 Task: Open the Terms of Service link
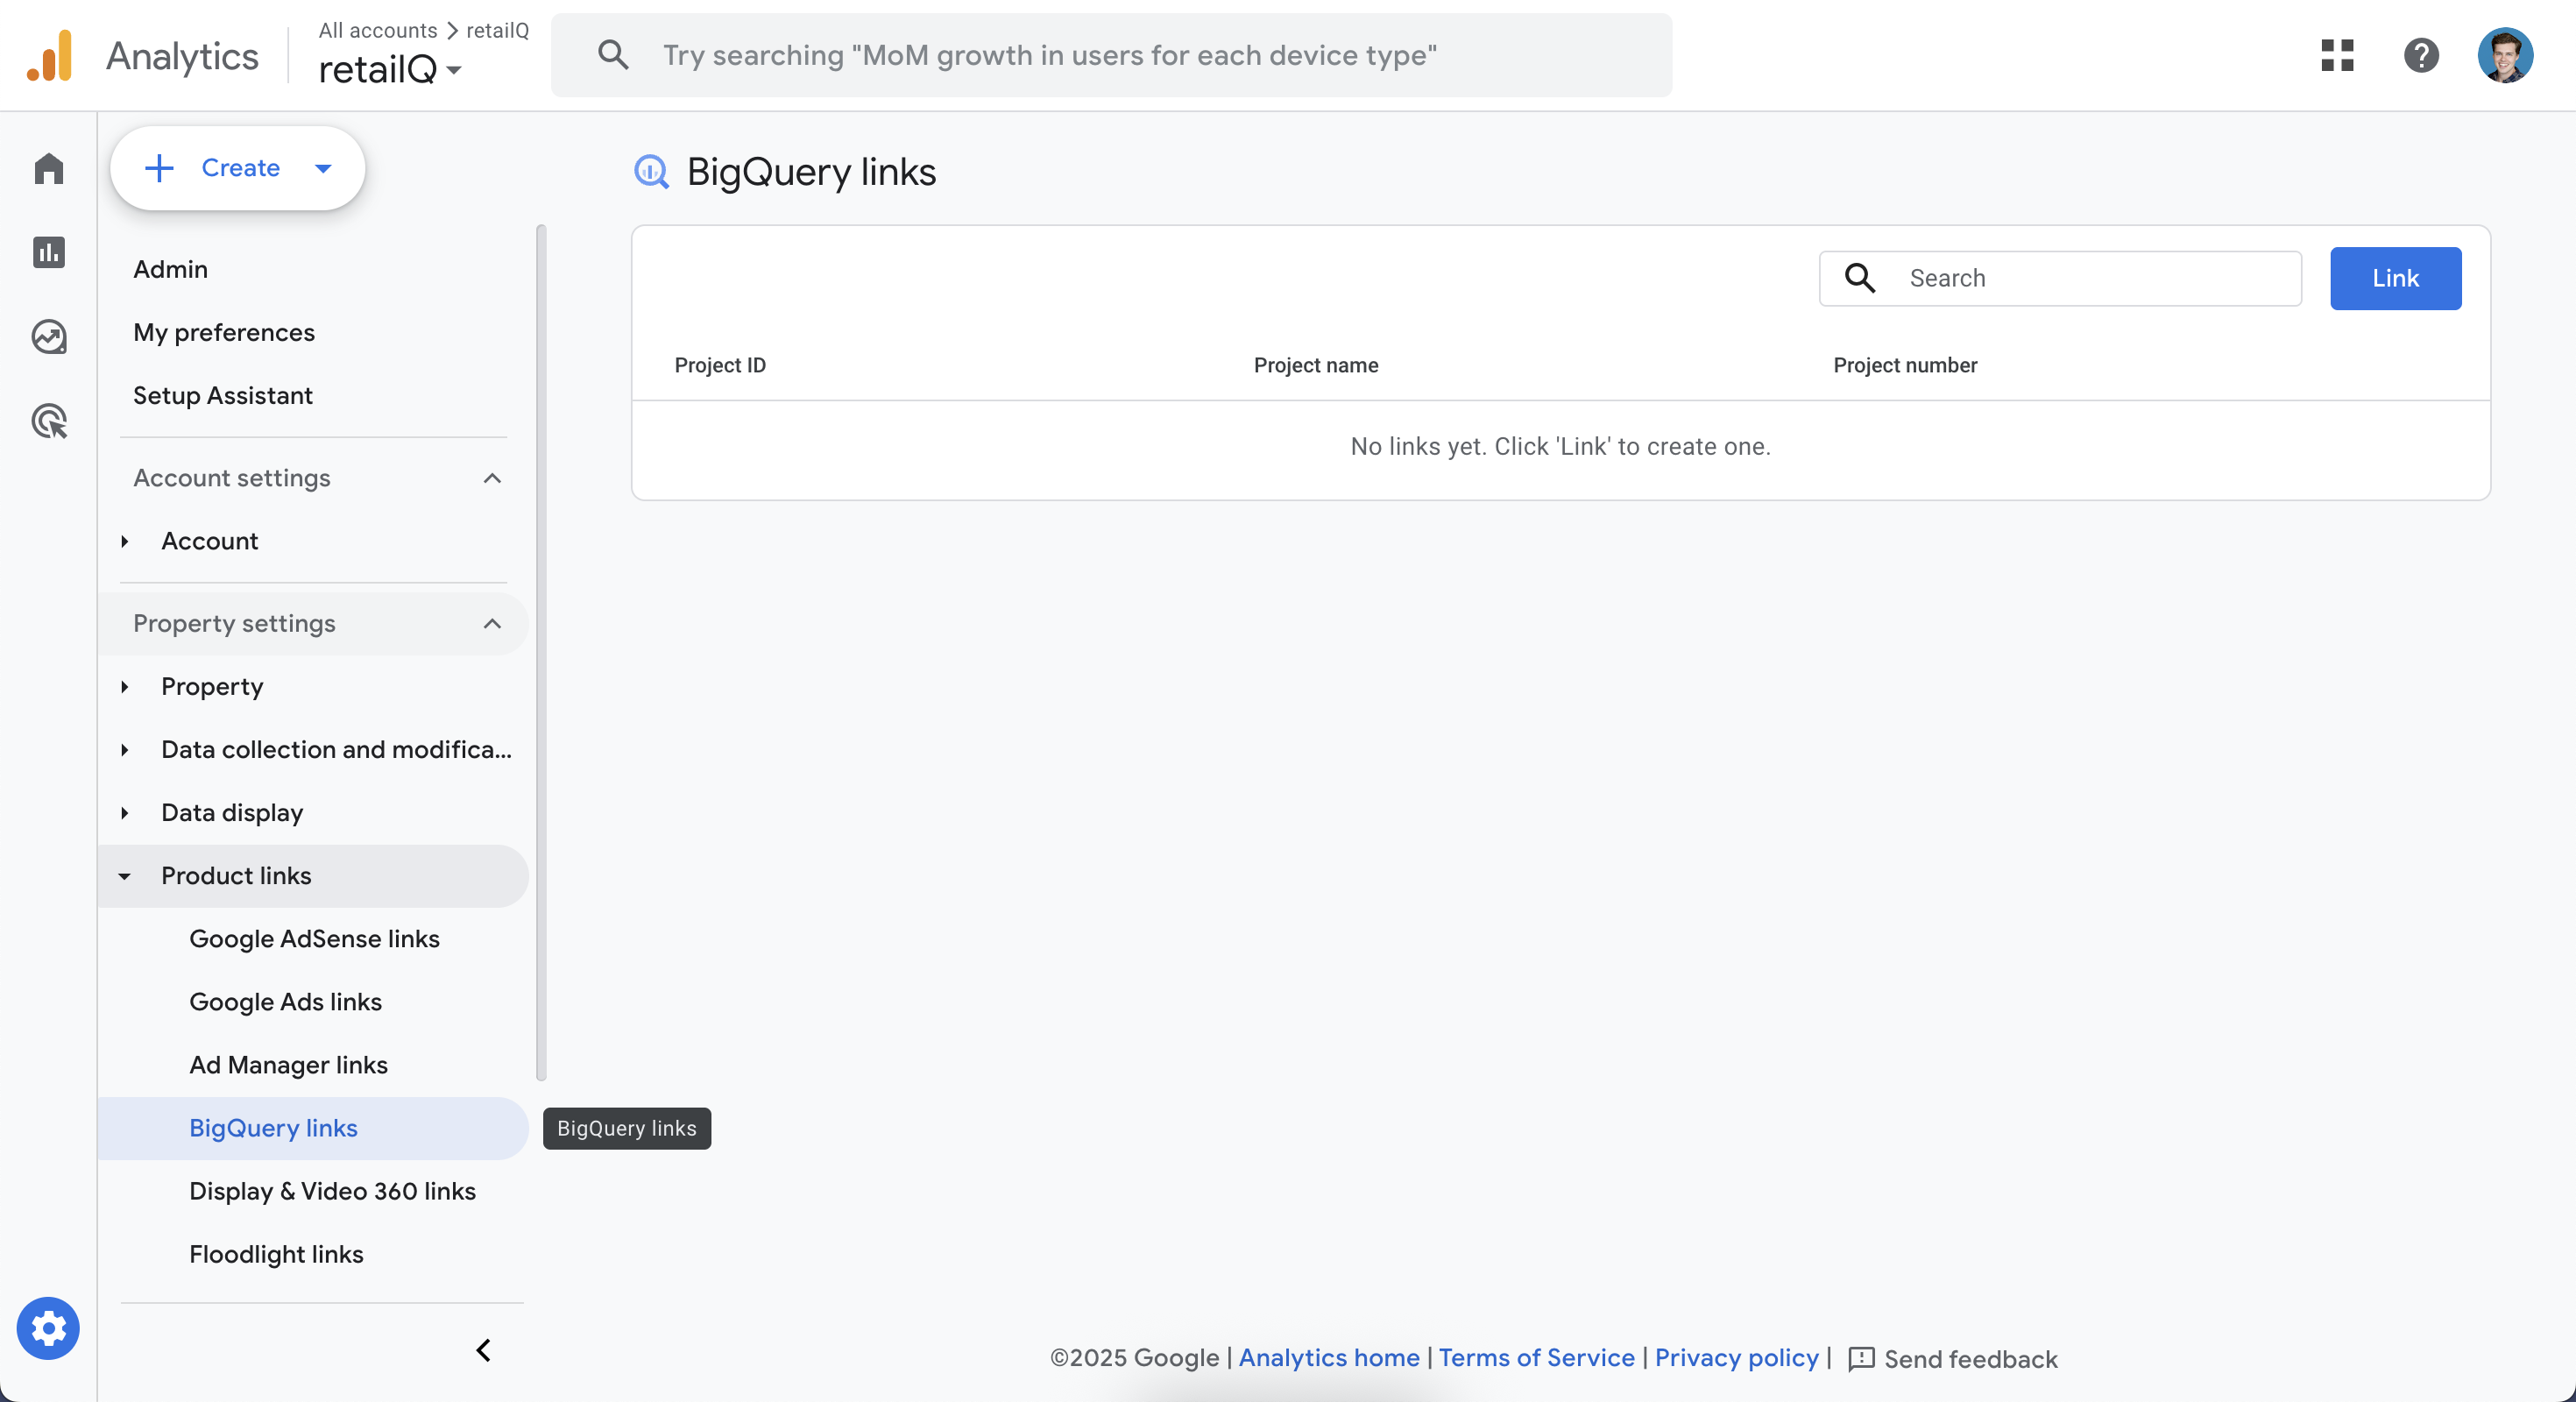pos(1536,1358)
